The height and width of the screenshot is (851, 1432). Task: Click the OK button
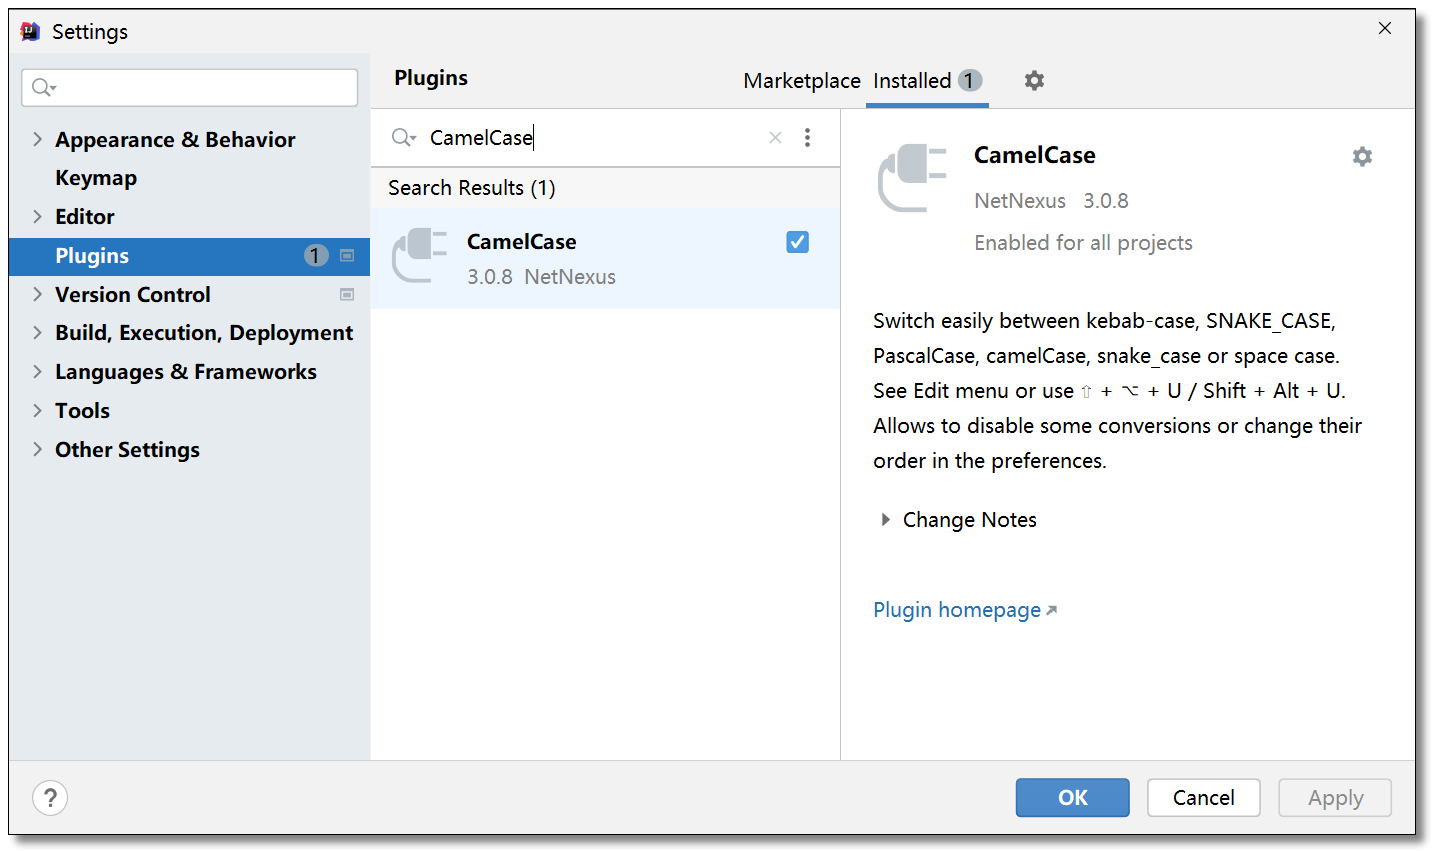pos(1072,798)
